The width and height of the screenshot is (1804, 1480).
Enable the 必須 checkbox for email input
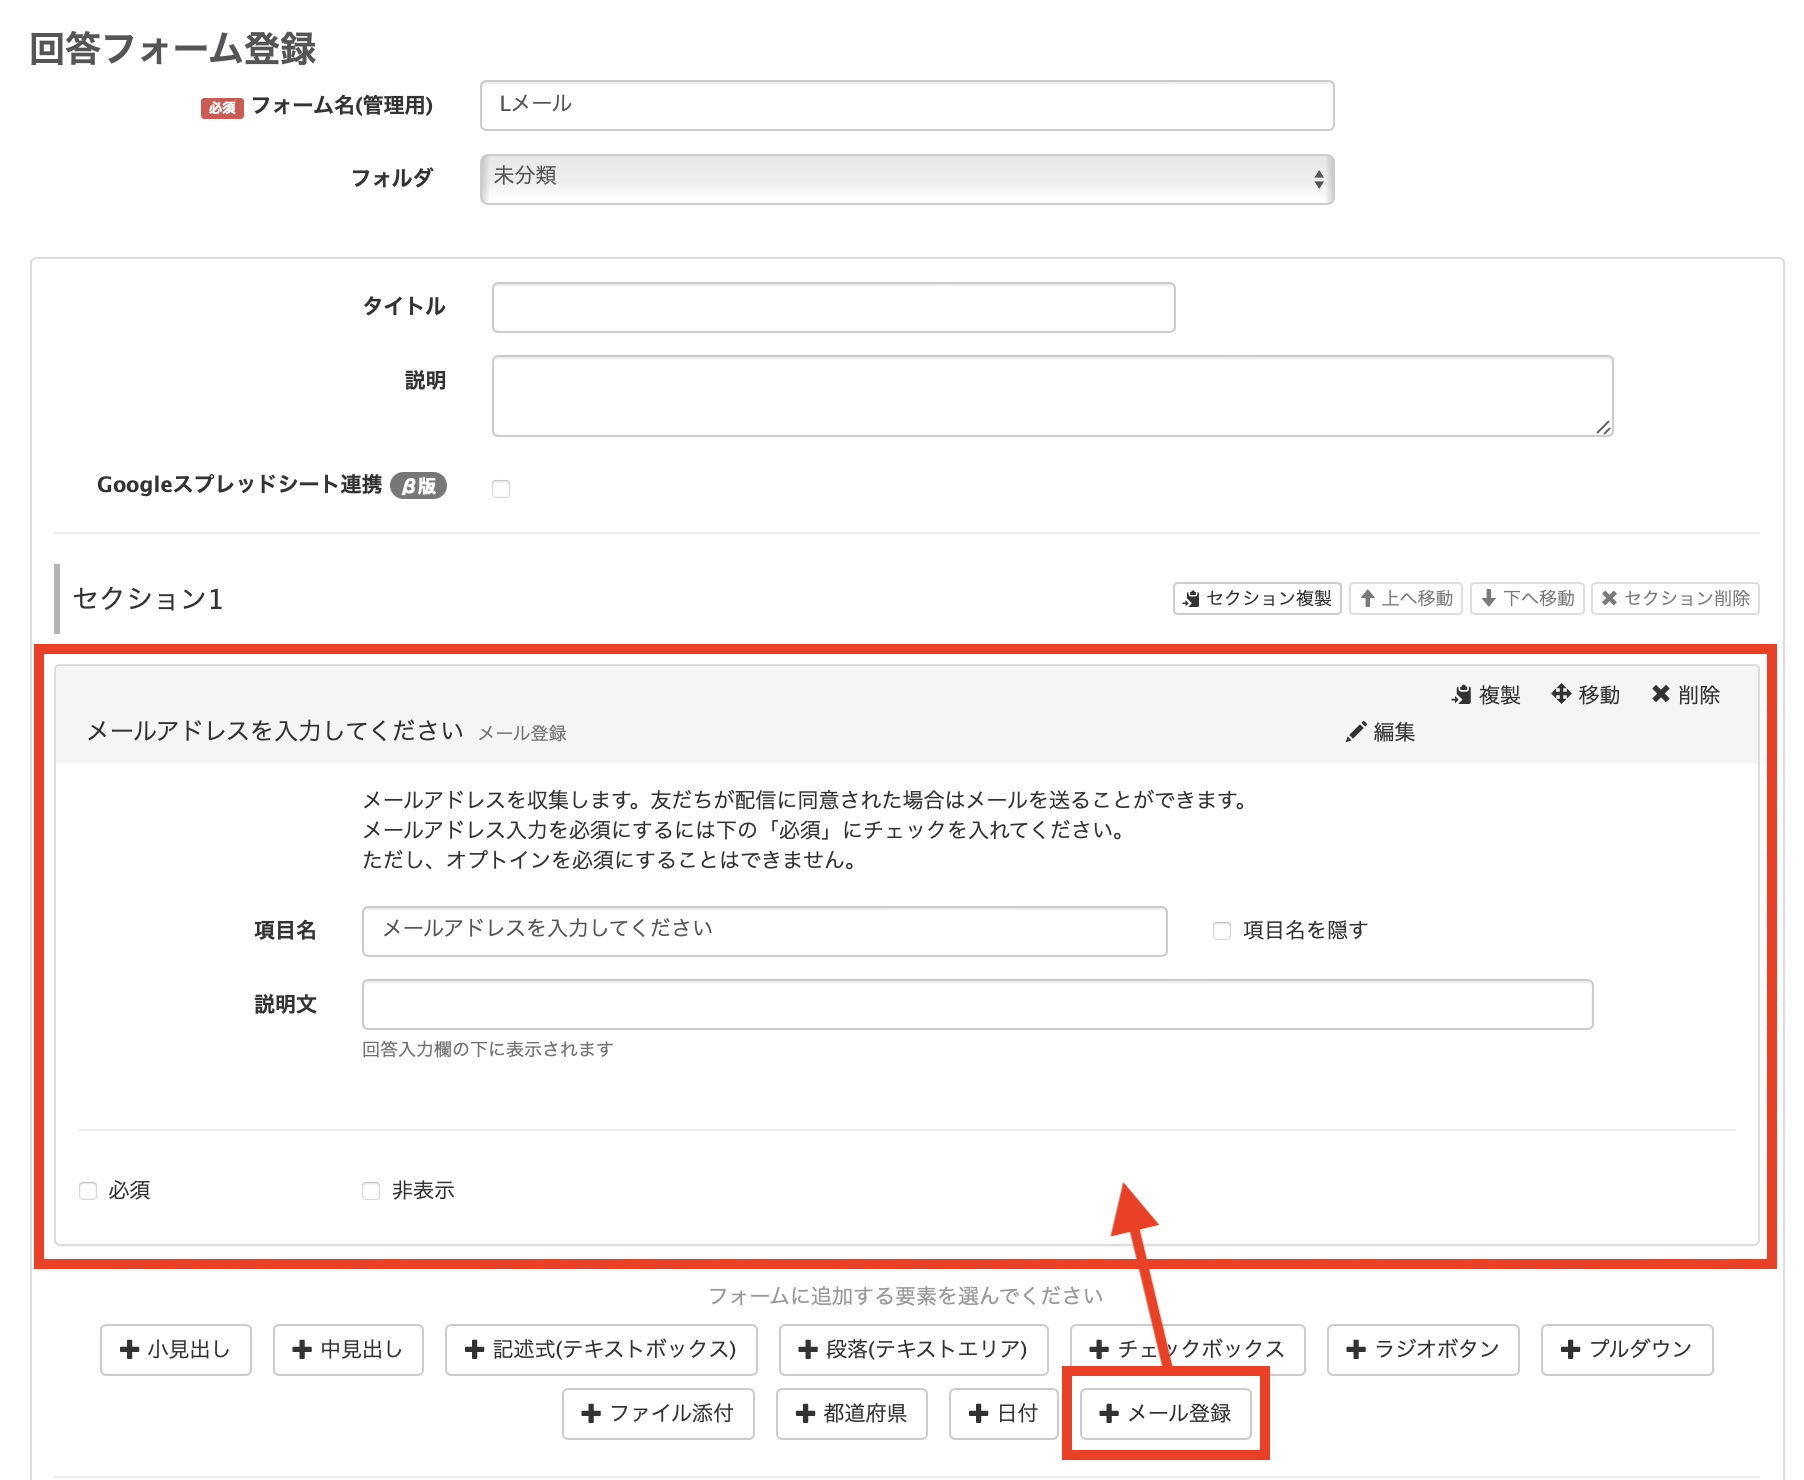(86, 1190)
